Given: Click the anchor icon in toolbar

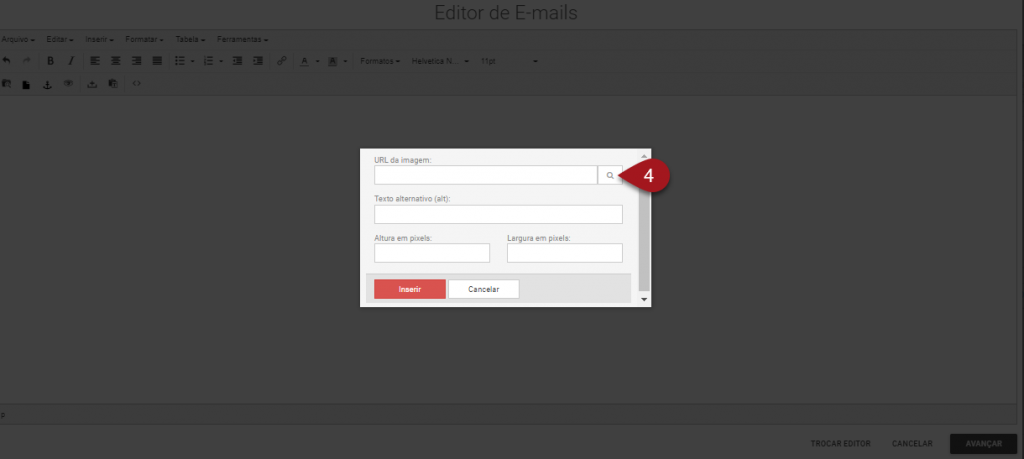Looking at the screenshot, I should tap(46, 84).
